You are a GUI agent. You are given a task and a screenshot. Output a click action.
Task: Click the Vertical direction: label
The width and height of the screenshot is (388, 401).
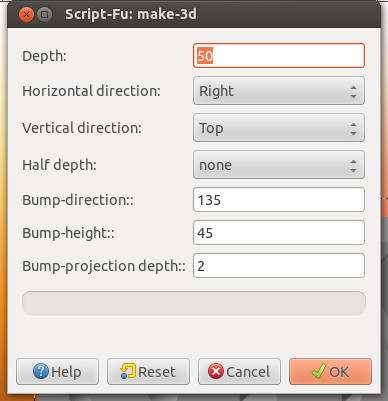[x=82, y=128]
